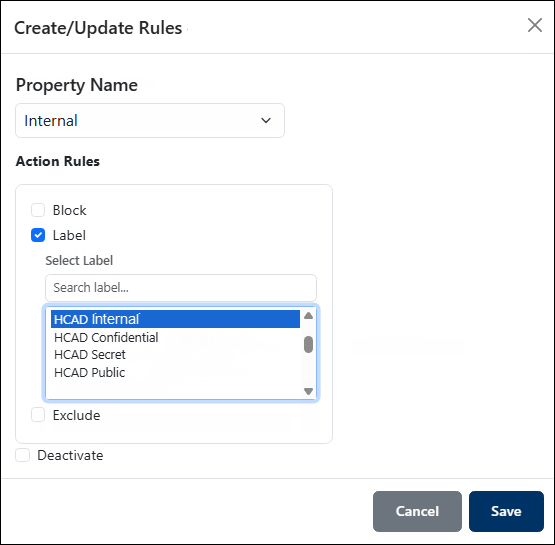Cancel the rule changes

[x=417, y=511]
